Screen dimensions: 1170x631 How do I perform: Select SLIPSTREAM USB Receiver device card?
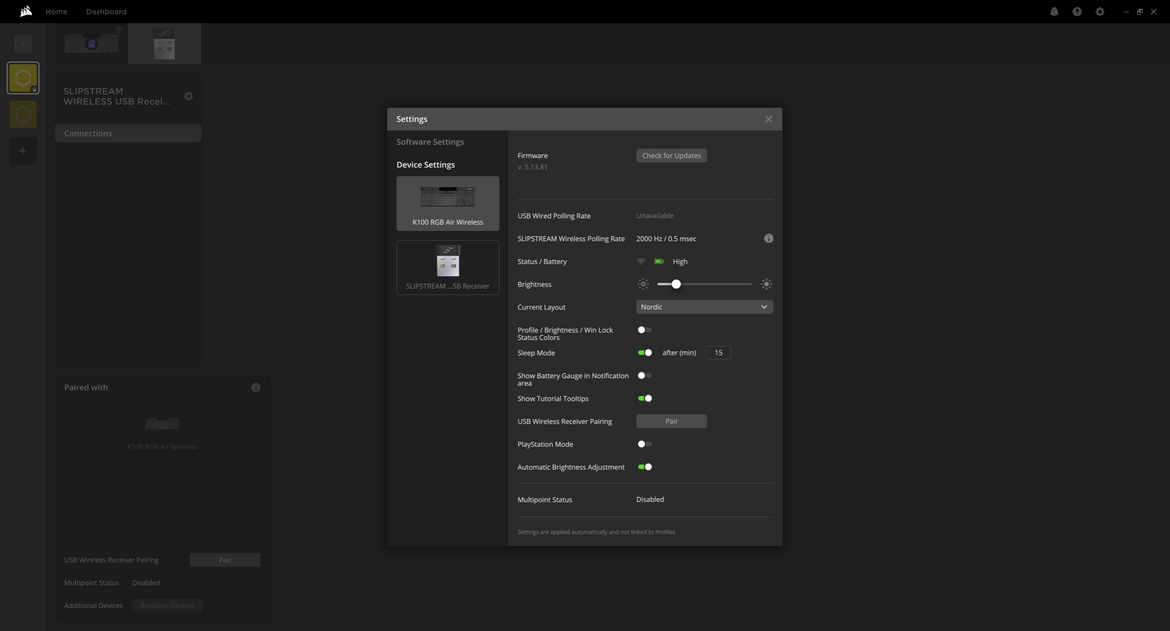(x=448, y=268)
